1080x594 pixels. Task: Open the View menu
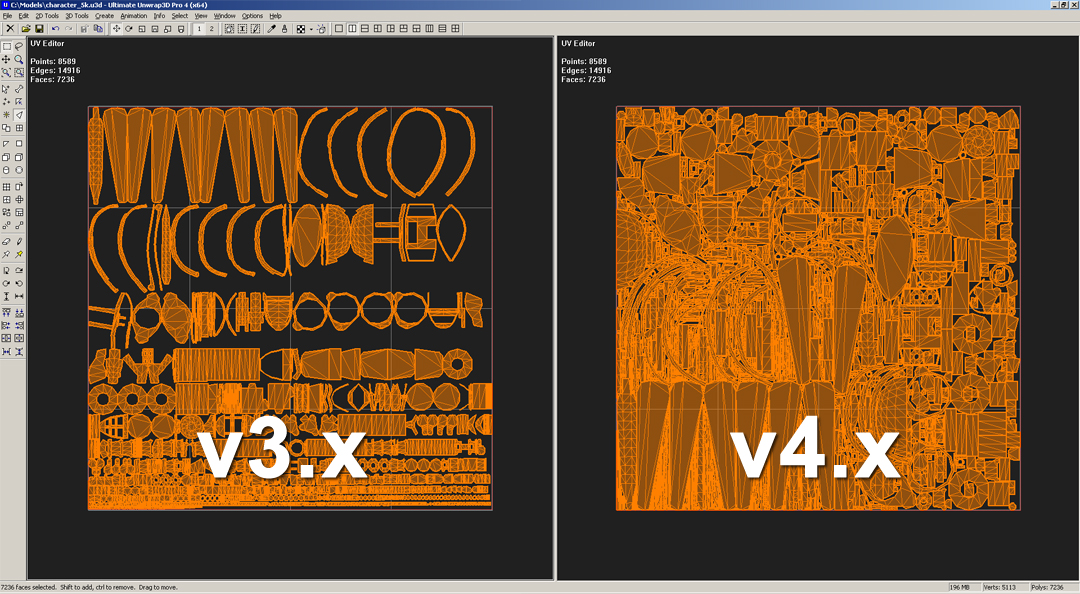(200, 16)
